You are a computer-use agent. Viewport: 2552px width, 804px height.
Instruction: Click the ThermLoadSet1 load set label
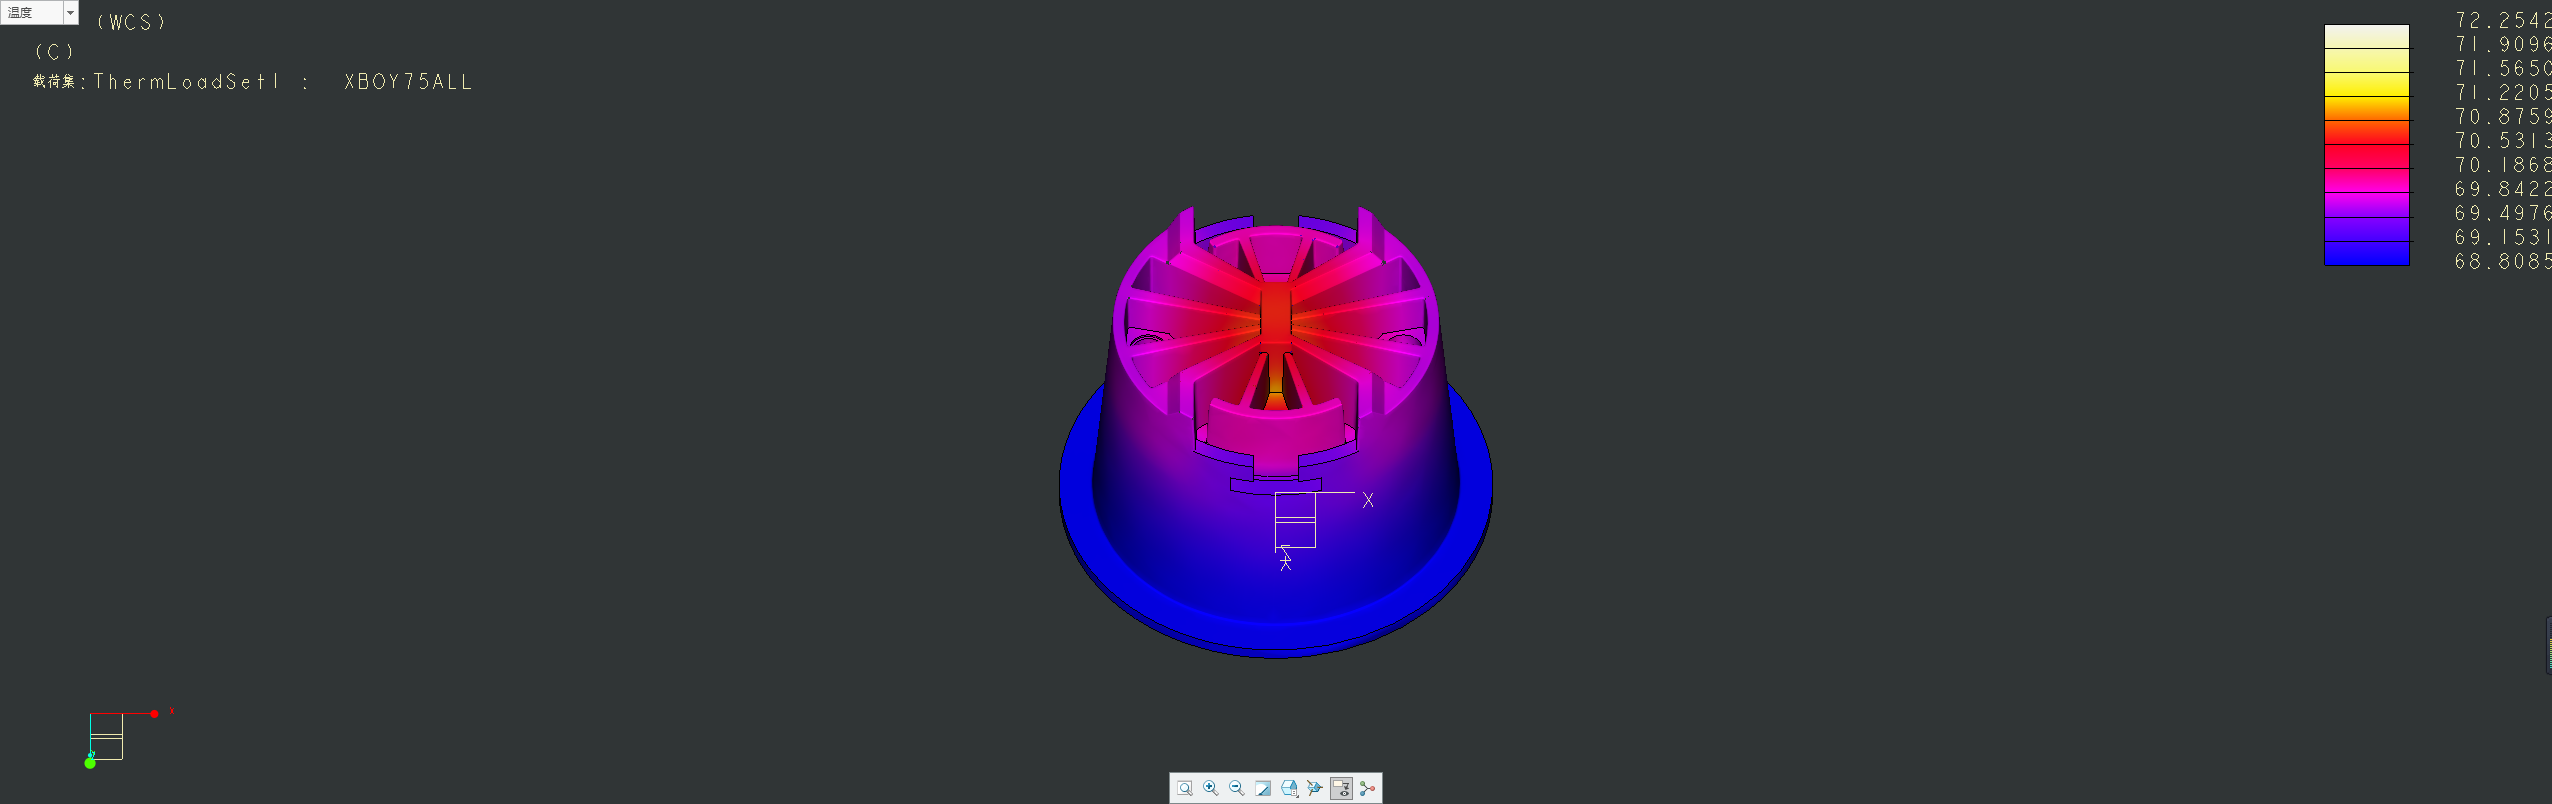point(186,82)
